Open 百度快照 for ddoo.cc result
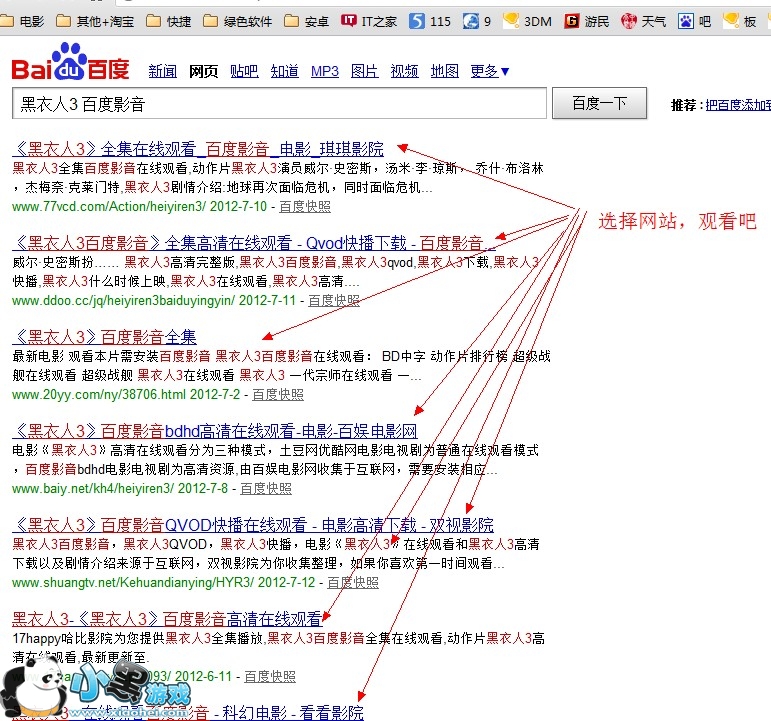Screen dimensions: 771x721 pos(334,300)
